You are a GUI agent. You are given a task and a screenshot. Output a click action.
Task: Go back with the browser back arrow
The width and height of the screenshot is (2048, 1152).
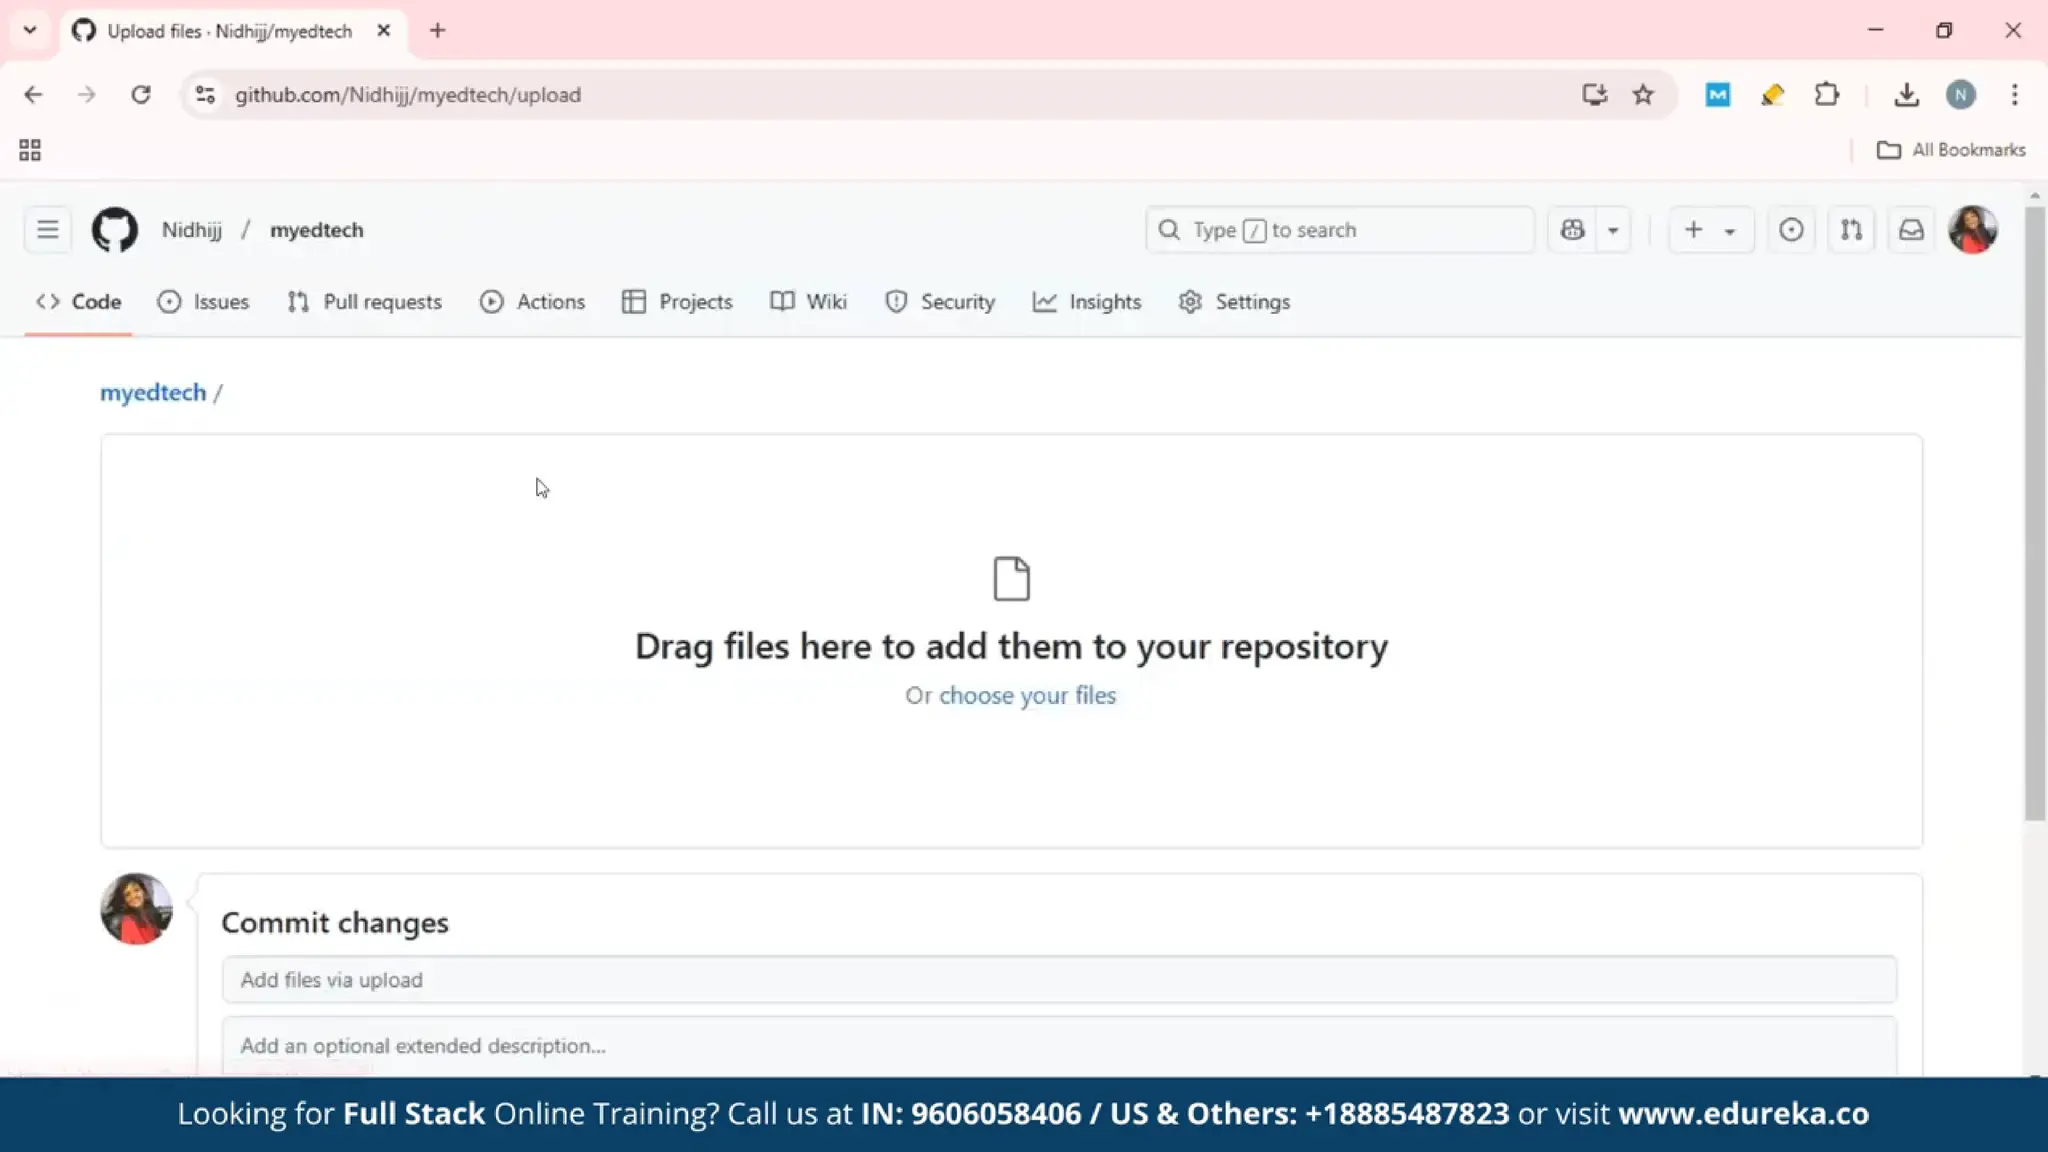33,95
